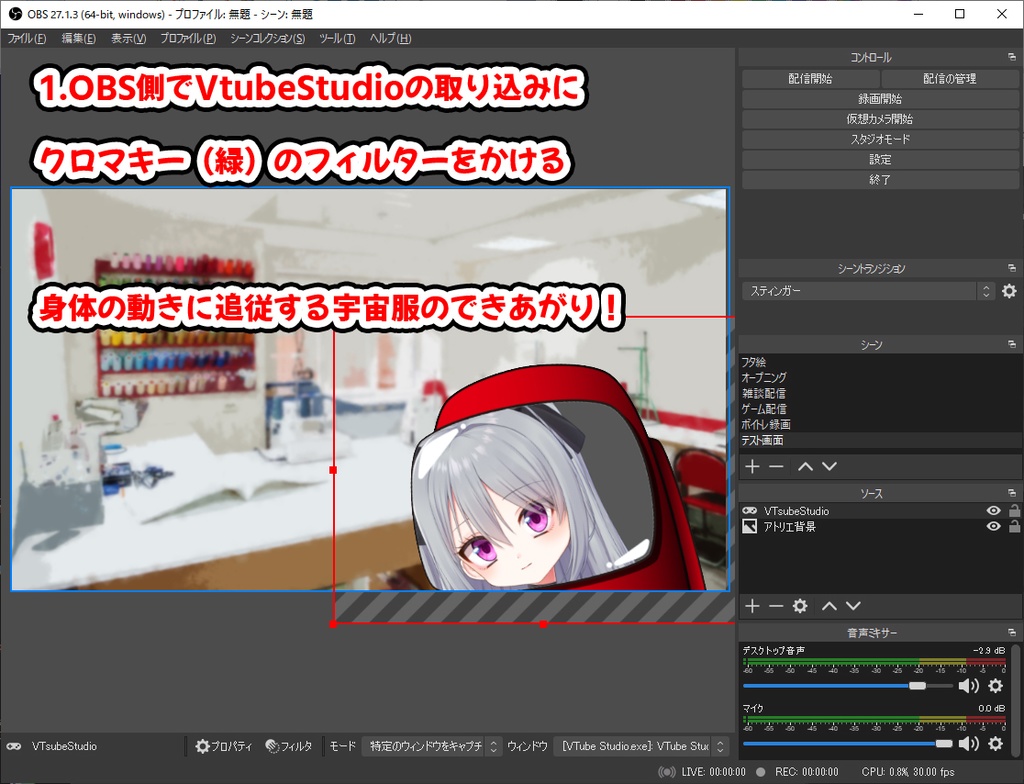Move source down in sources toolbar
The width and height of the screenshot is (1024, 784).
click(x=853, y=606)
